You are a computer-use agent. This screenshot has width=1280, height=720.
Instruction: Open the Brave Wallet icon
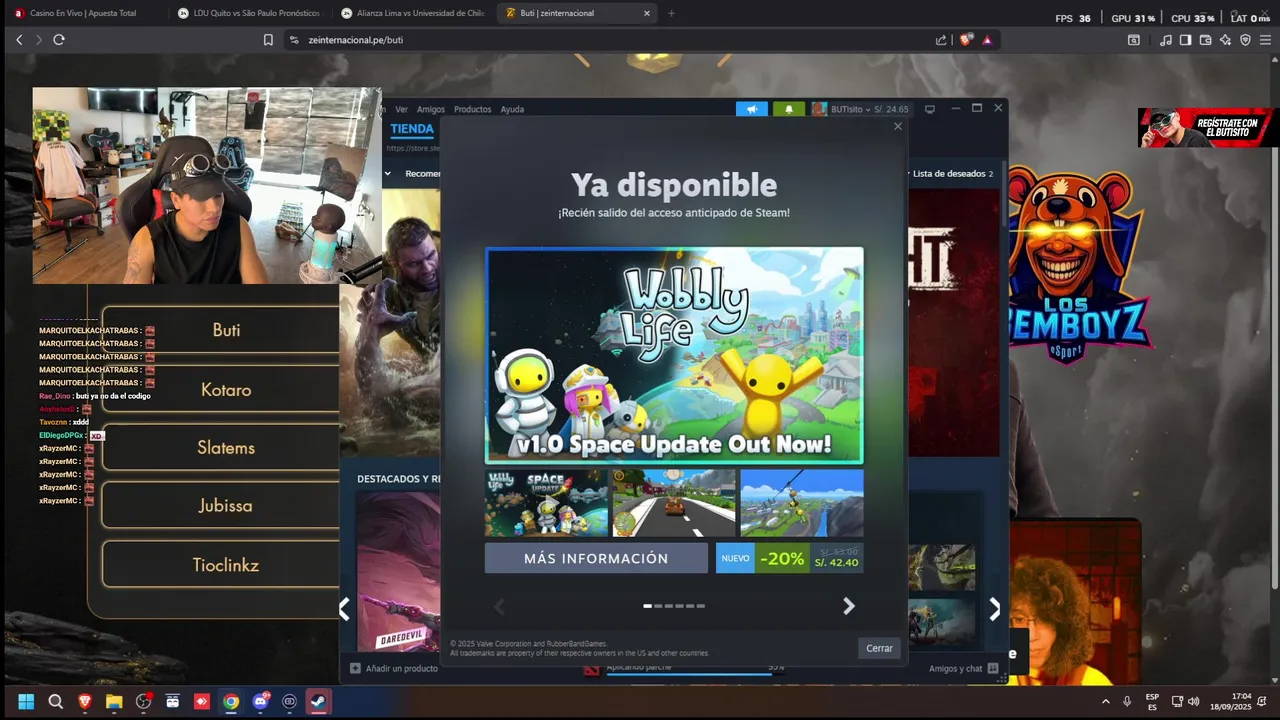tap(1205, 40)
